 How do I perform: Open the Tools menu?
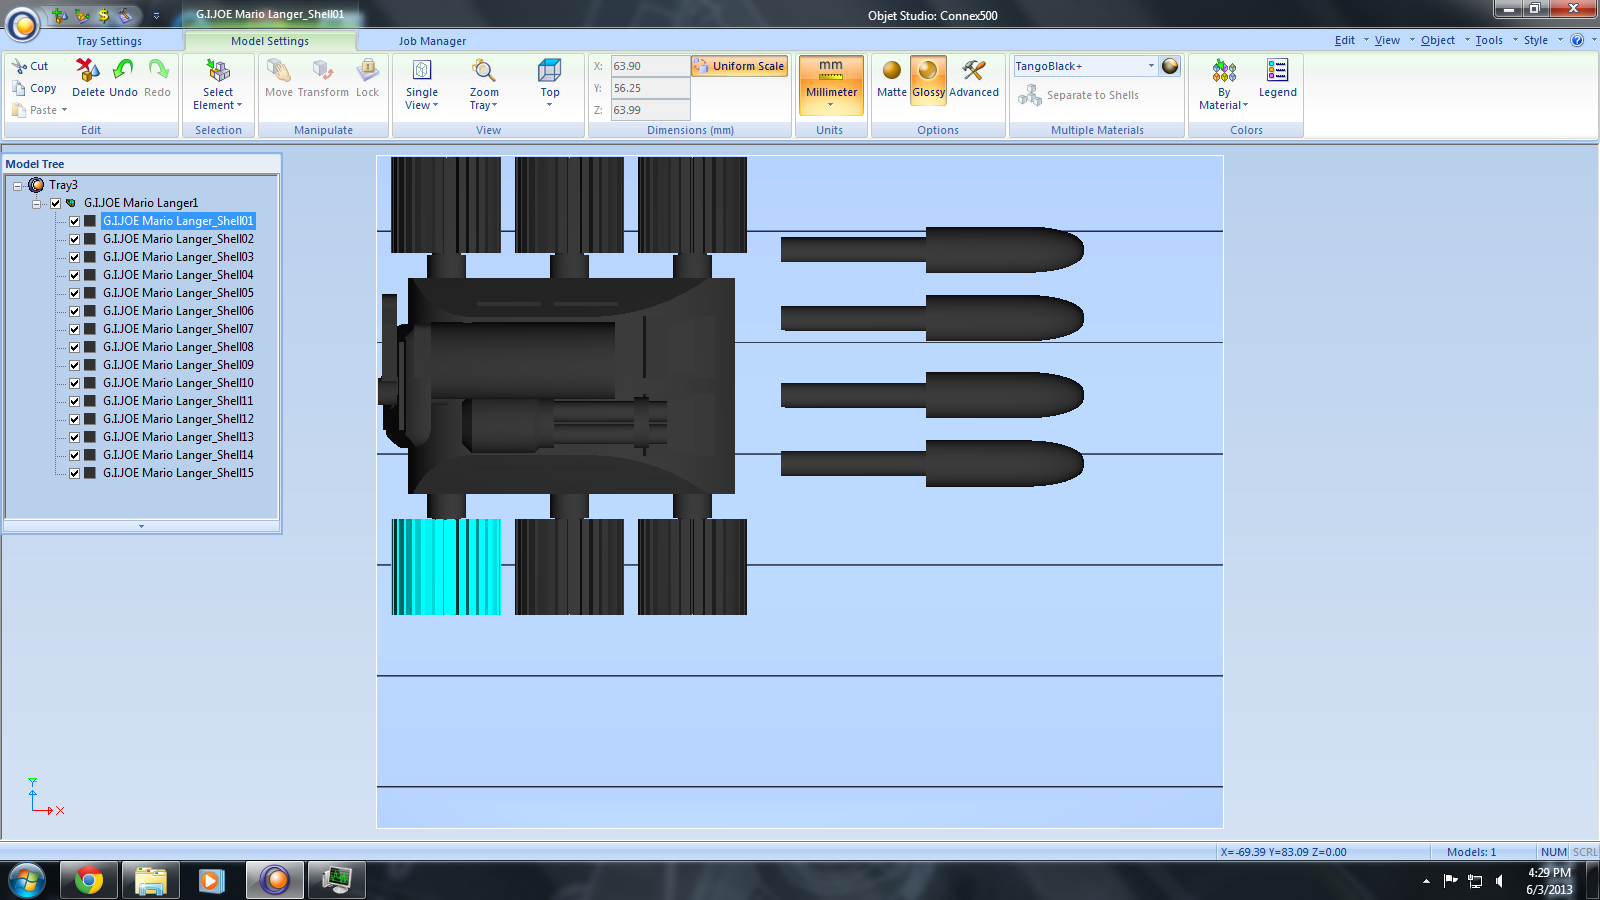click(x=1489, y=40)
